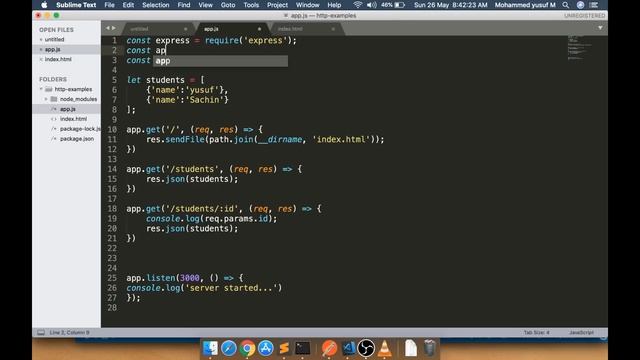Open the Edit menu
The height and width of the screenshot is (360, 640).
[x=128, y=5]
